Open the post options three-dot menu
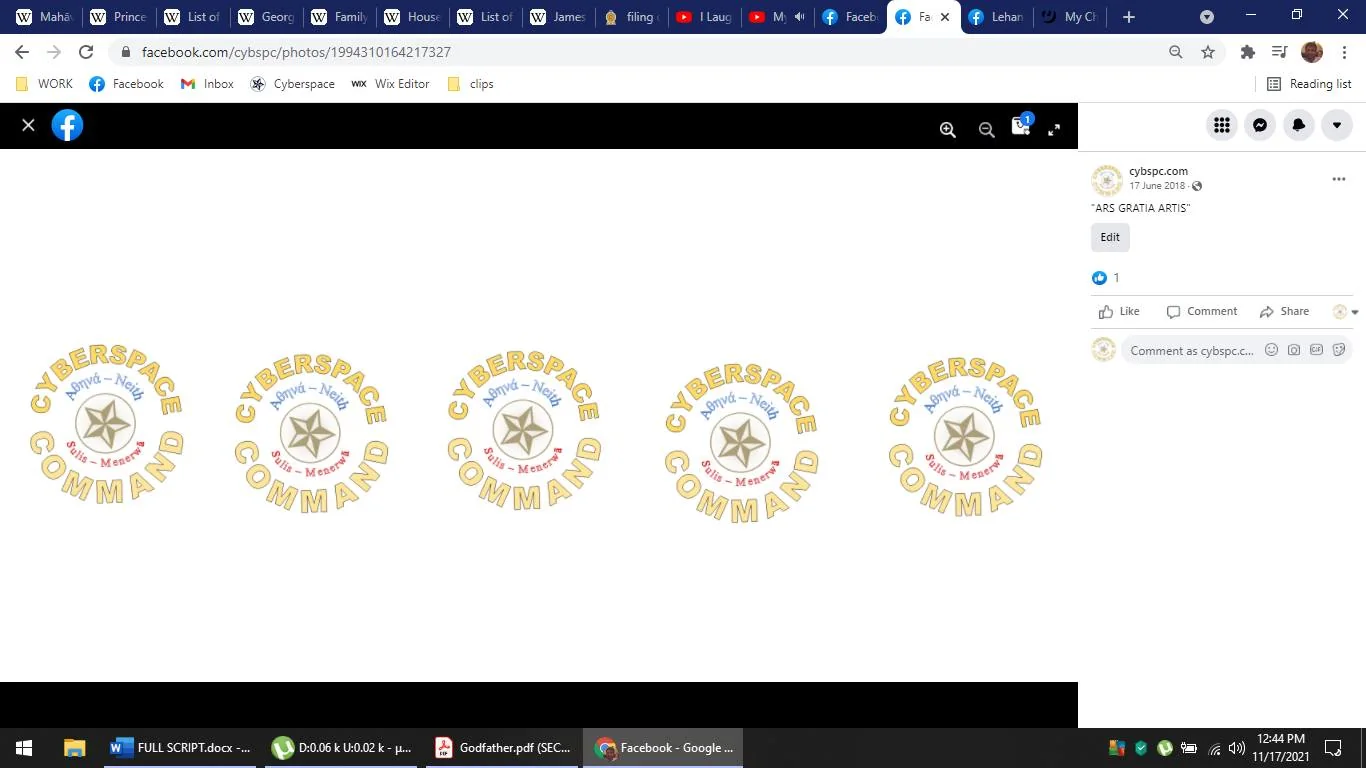 [x=1339, y=179]
